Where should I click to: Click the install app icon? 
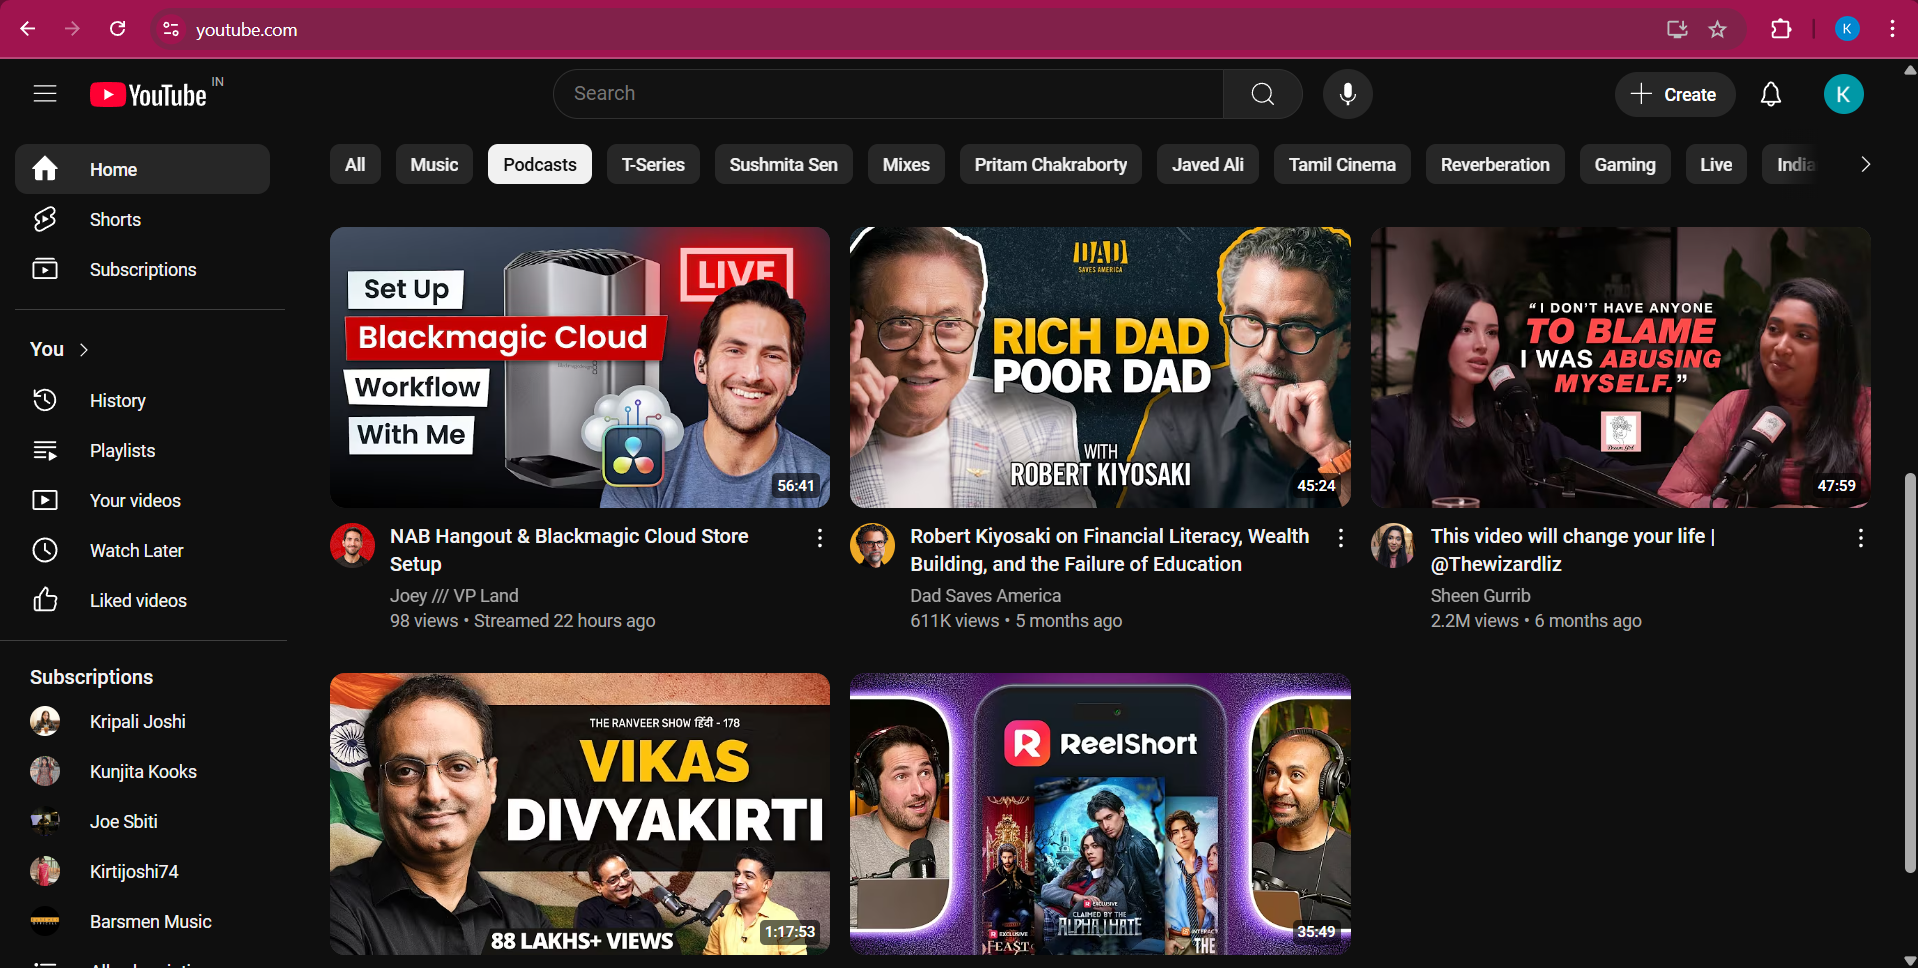coord(1677,29)
